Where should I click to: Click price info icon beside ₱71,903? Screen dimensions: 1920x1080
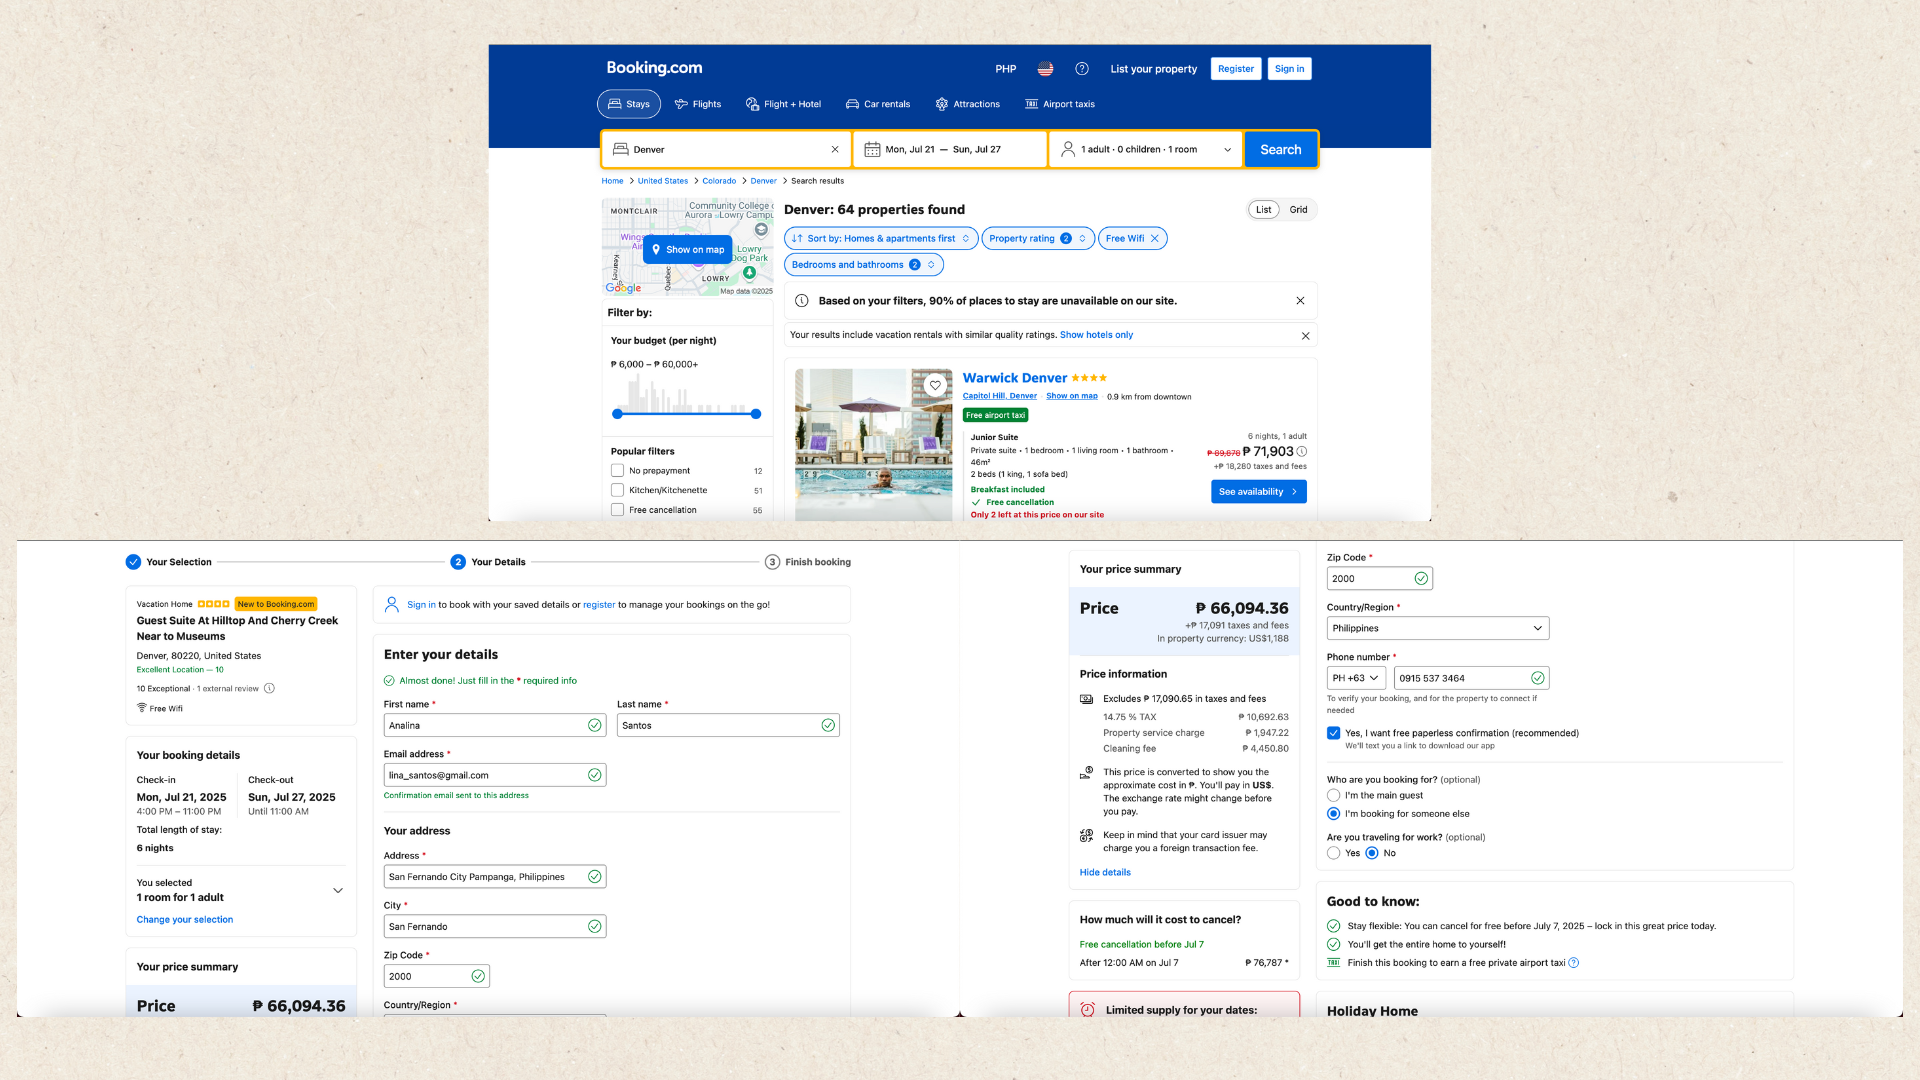1302,452
